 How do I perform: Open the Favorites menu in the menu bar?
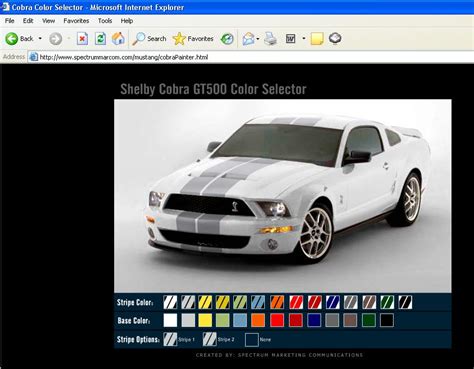[x=76, y=21]
